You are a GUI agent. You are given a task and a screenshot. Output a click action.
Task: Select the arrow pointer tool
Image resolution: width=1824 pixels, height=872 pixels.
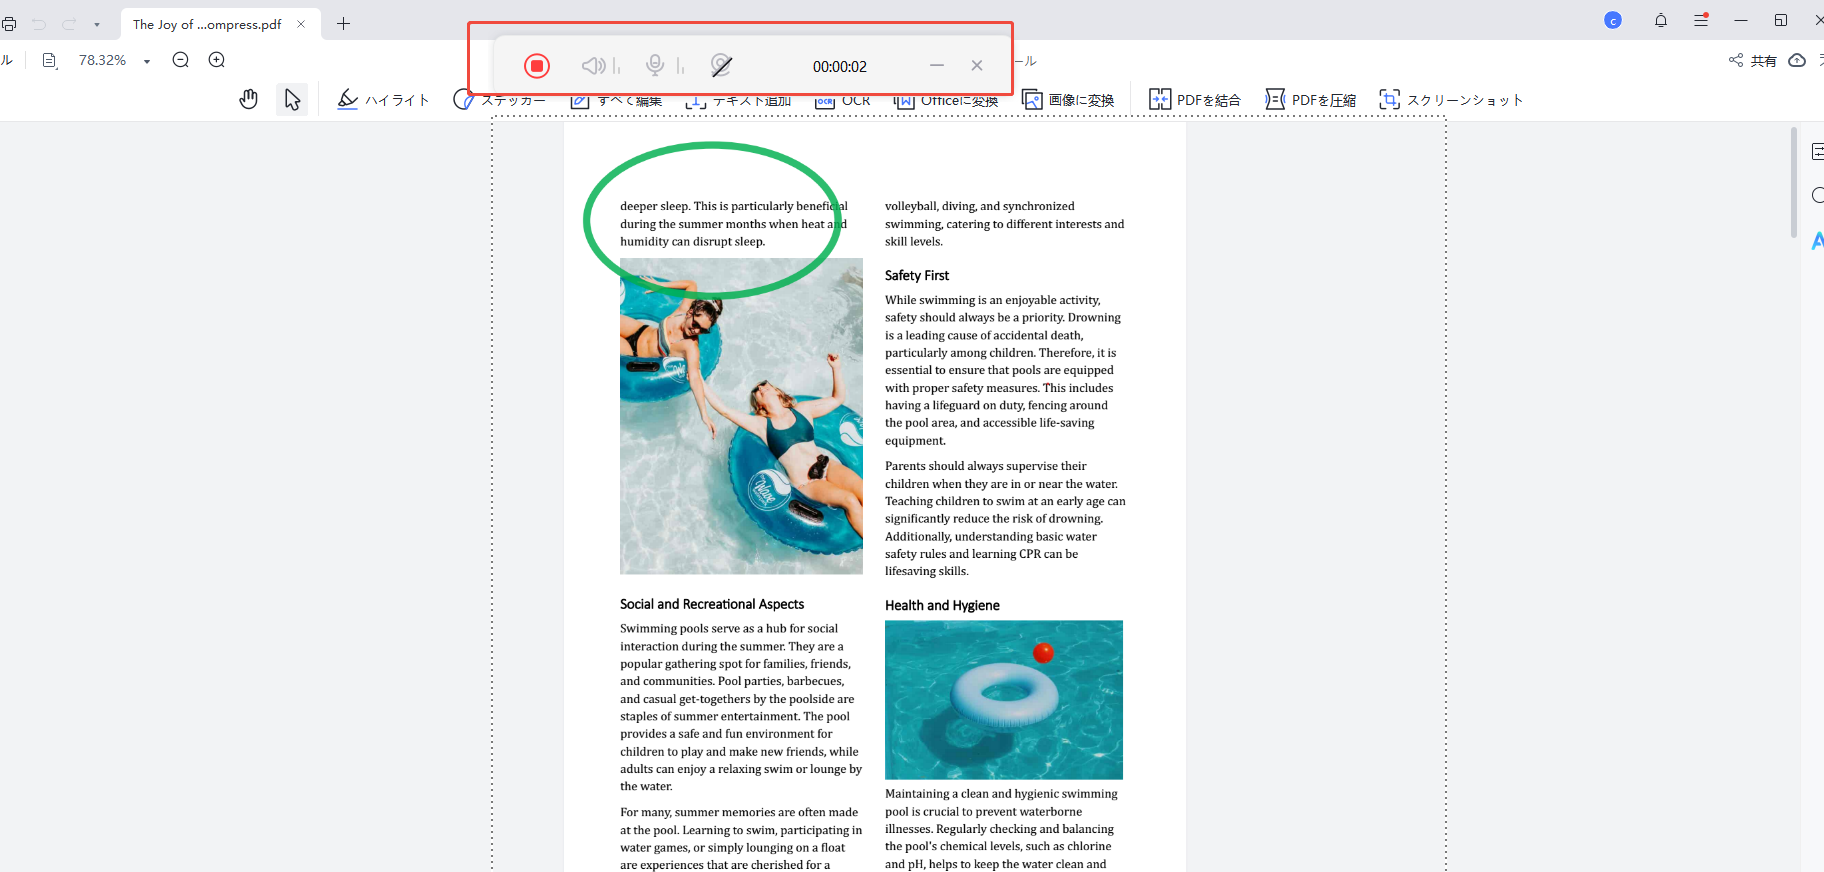click(292, 99)
